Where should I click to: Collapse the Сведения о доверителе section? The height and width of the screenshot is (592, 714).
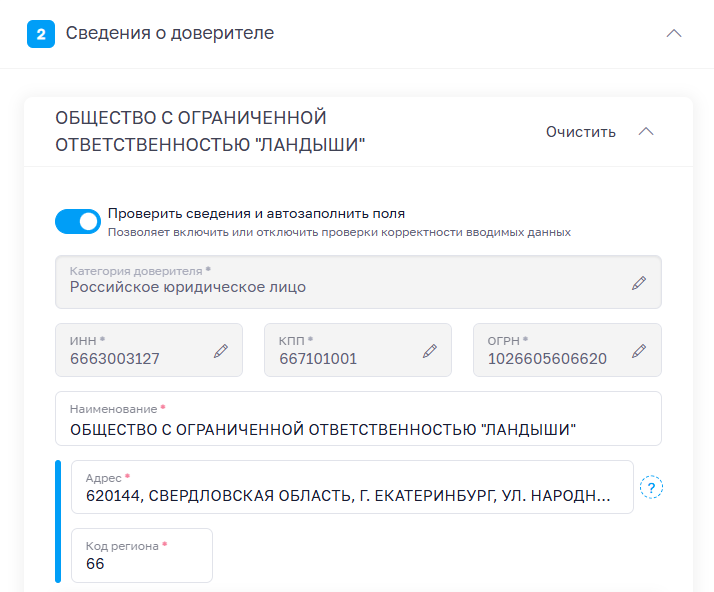(674, 33)
